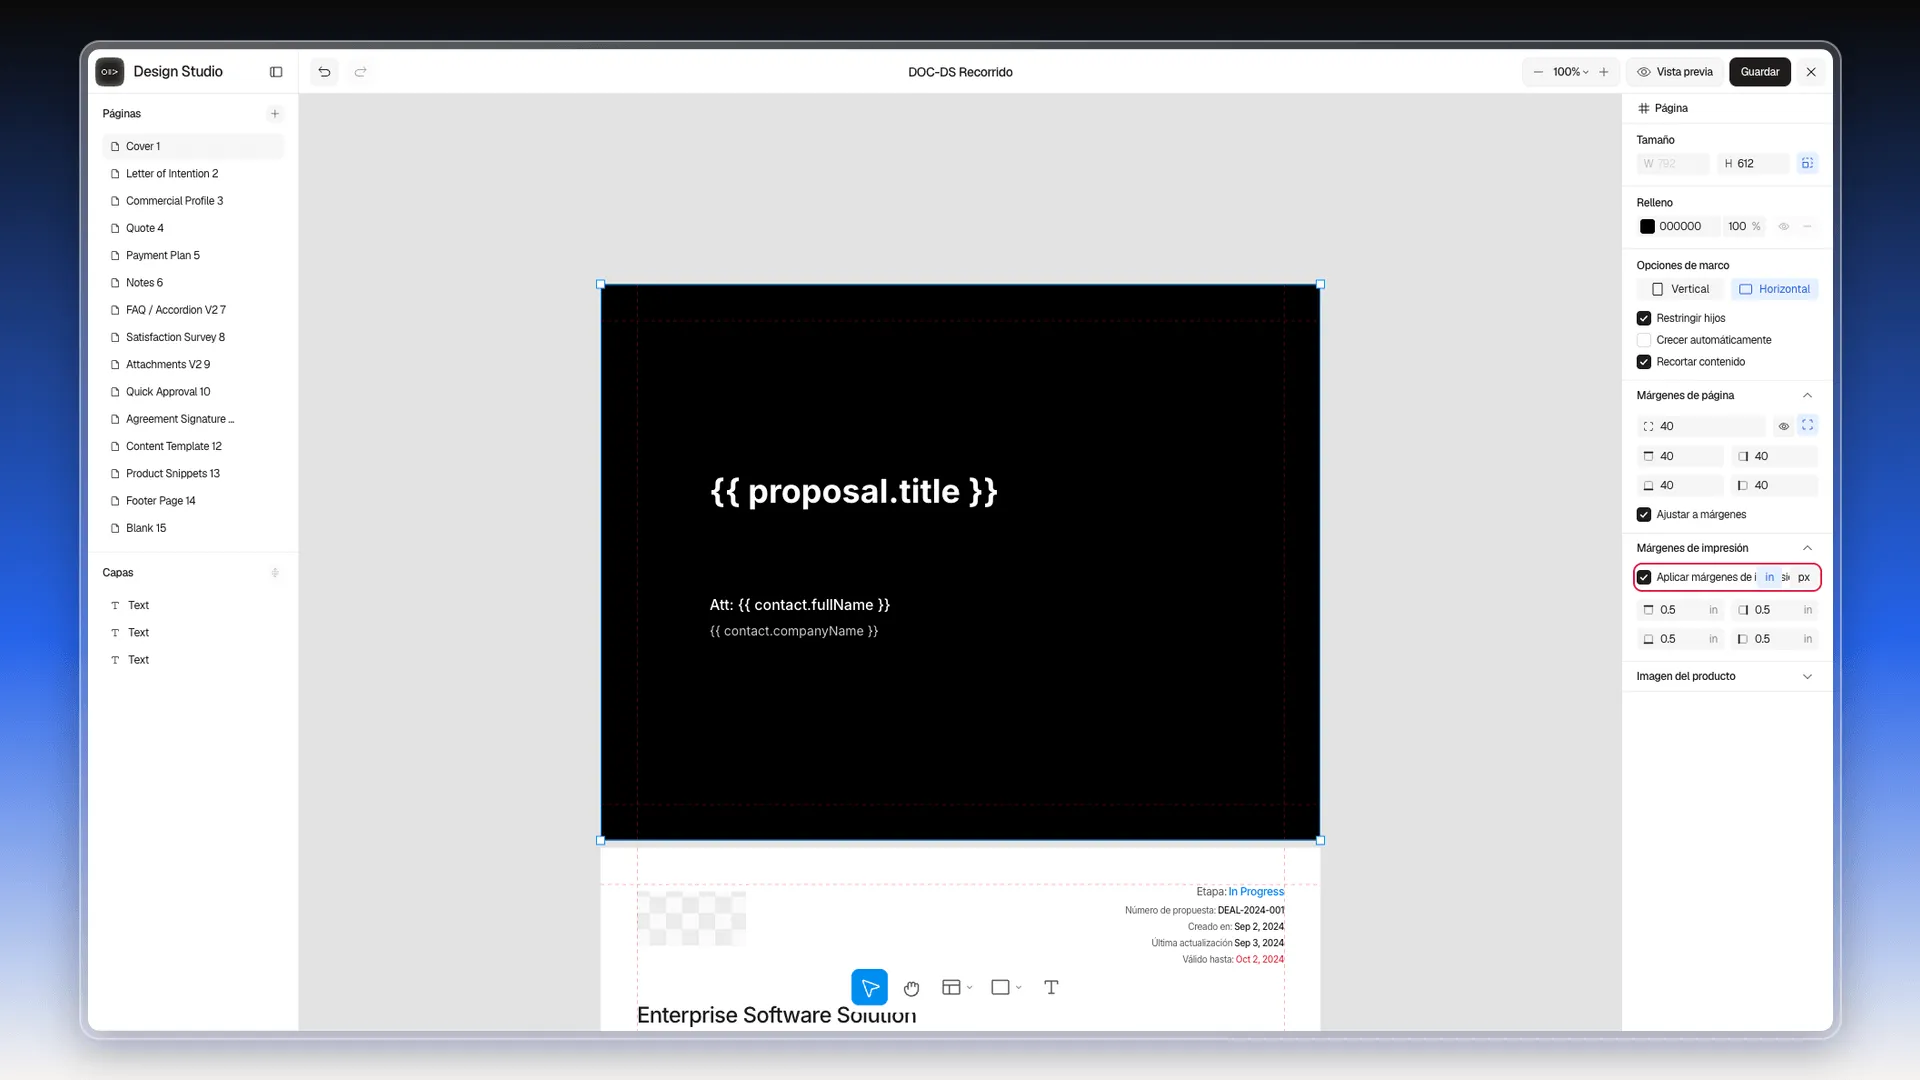Image resolution: width=1920 pixels, height=1080 pixels.
Task: Select the Horizontal frame orientation
Action: tap(1774, 289)
